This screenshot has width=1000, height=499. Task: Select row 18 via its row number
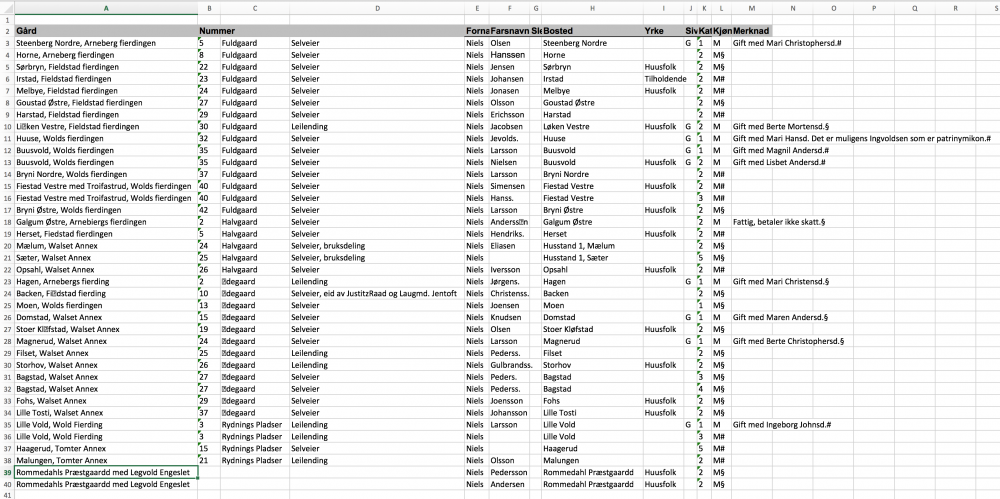tap(7, 211)
